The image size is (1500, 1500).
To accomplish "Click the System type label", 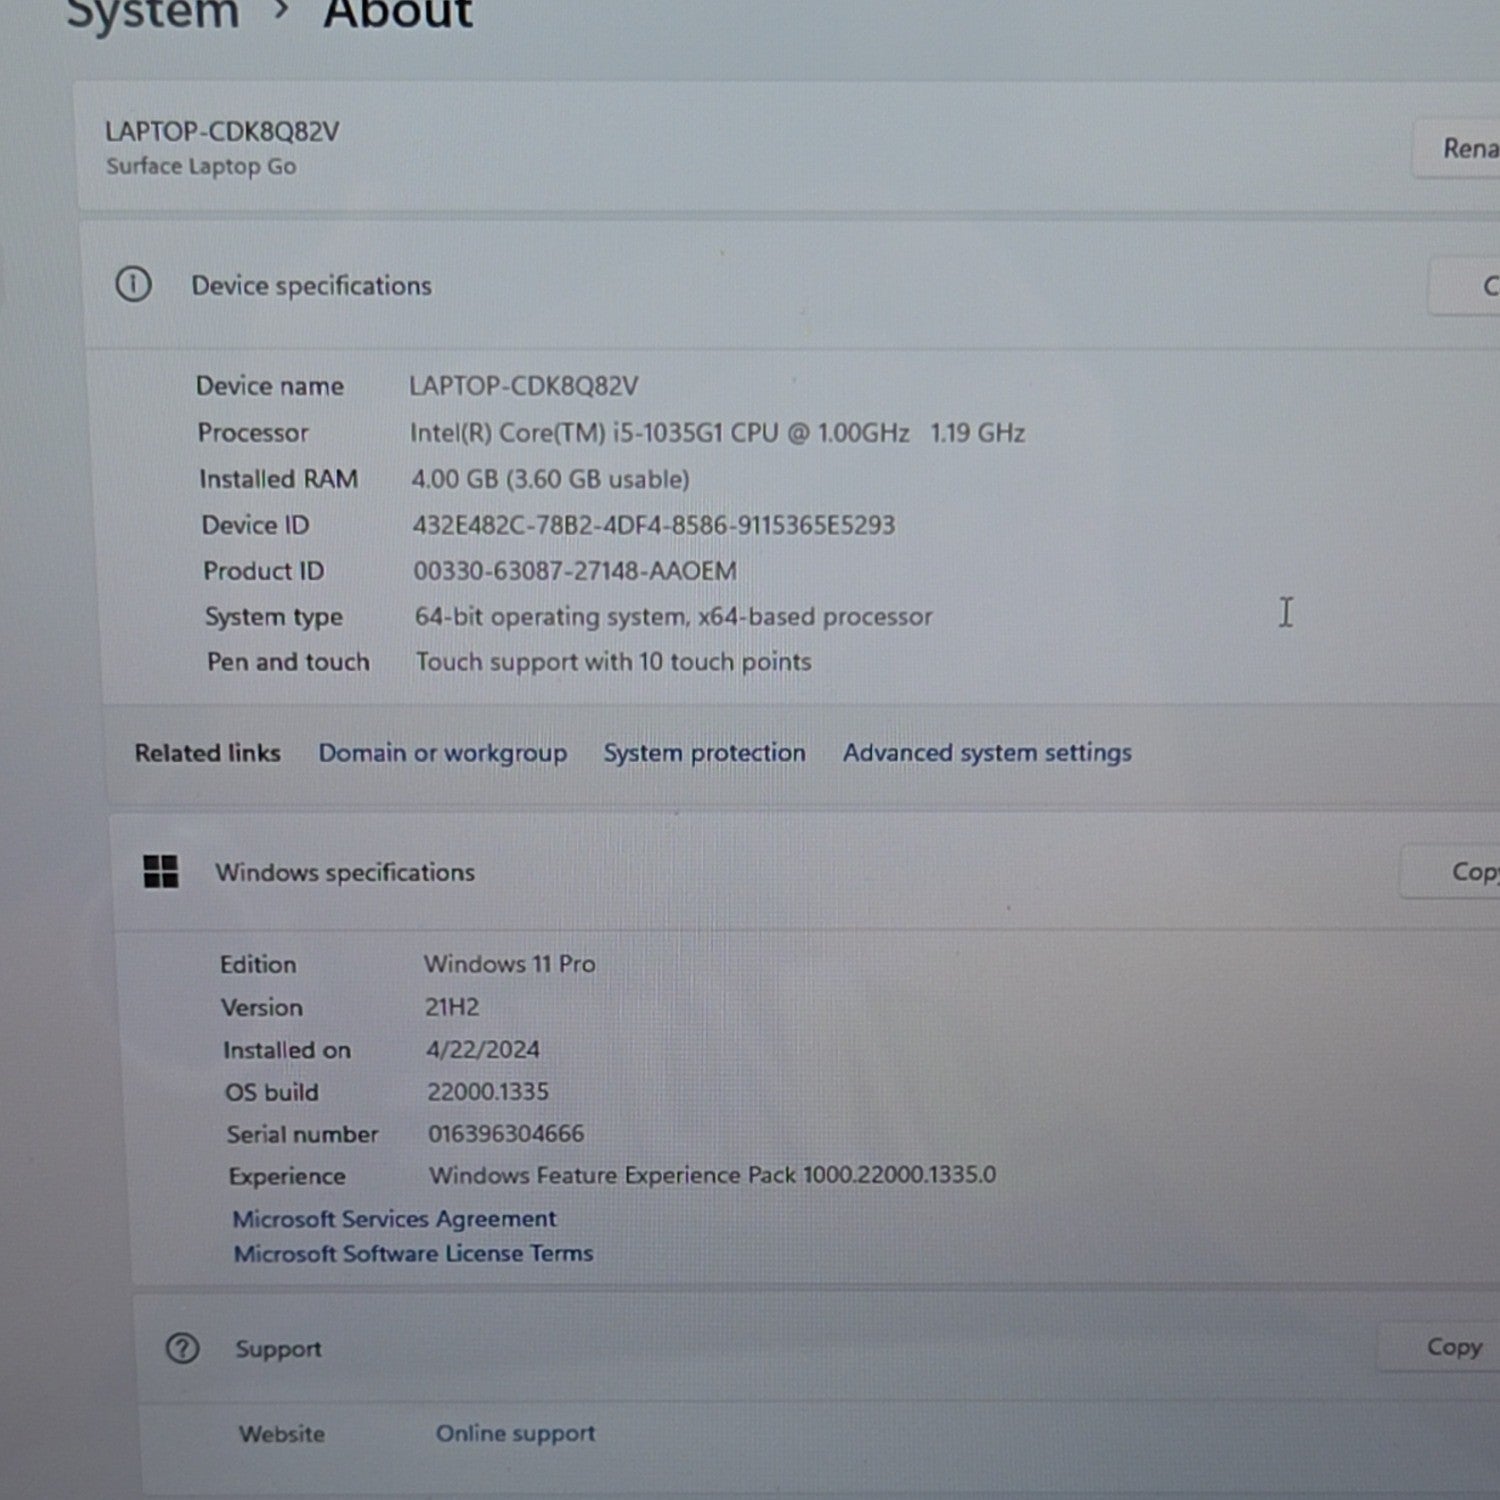I will [274, 617].
